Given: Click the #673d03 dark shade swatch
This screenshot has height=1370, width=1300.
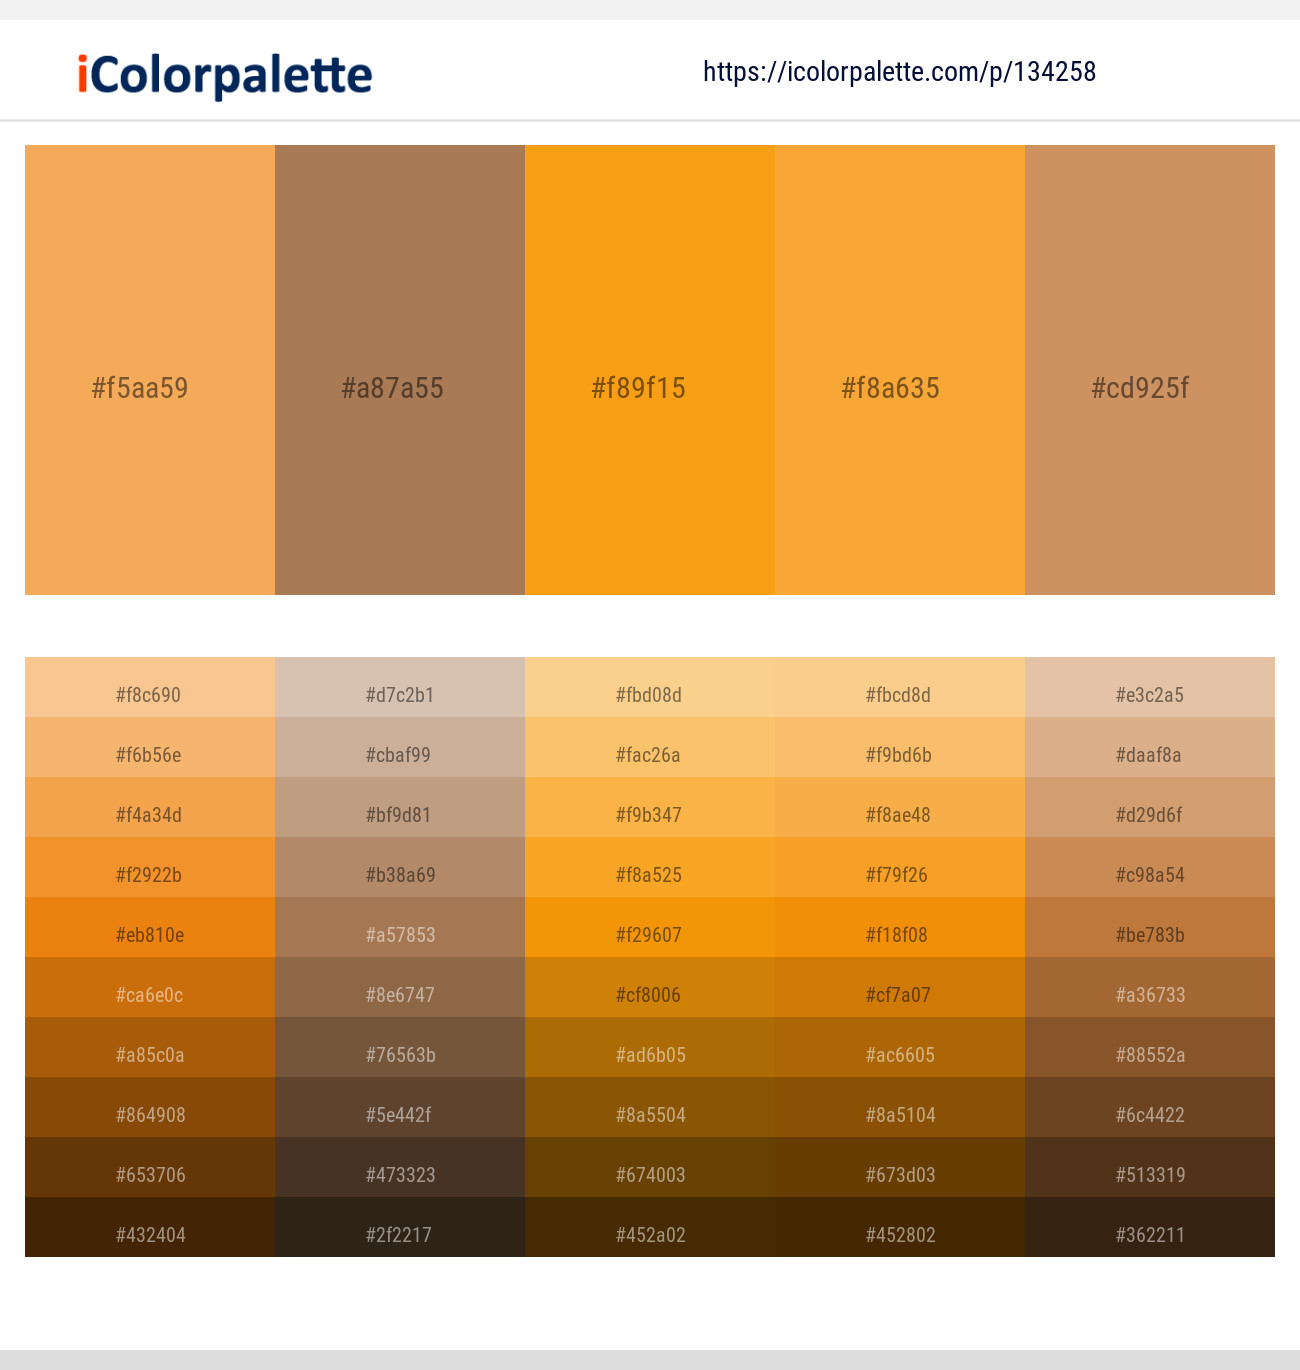Looking at the screenshot, I should [x=899, y=1174].
